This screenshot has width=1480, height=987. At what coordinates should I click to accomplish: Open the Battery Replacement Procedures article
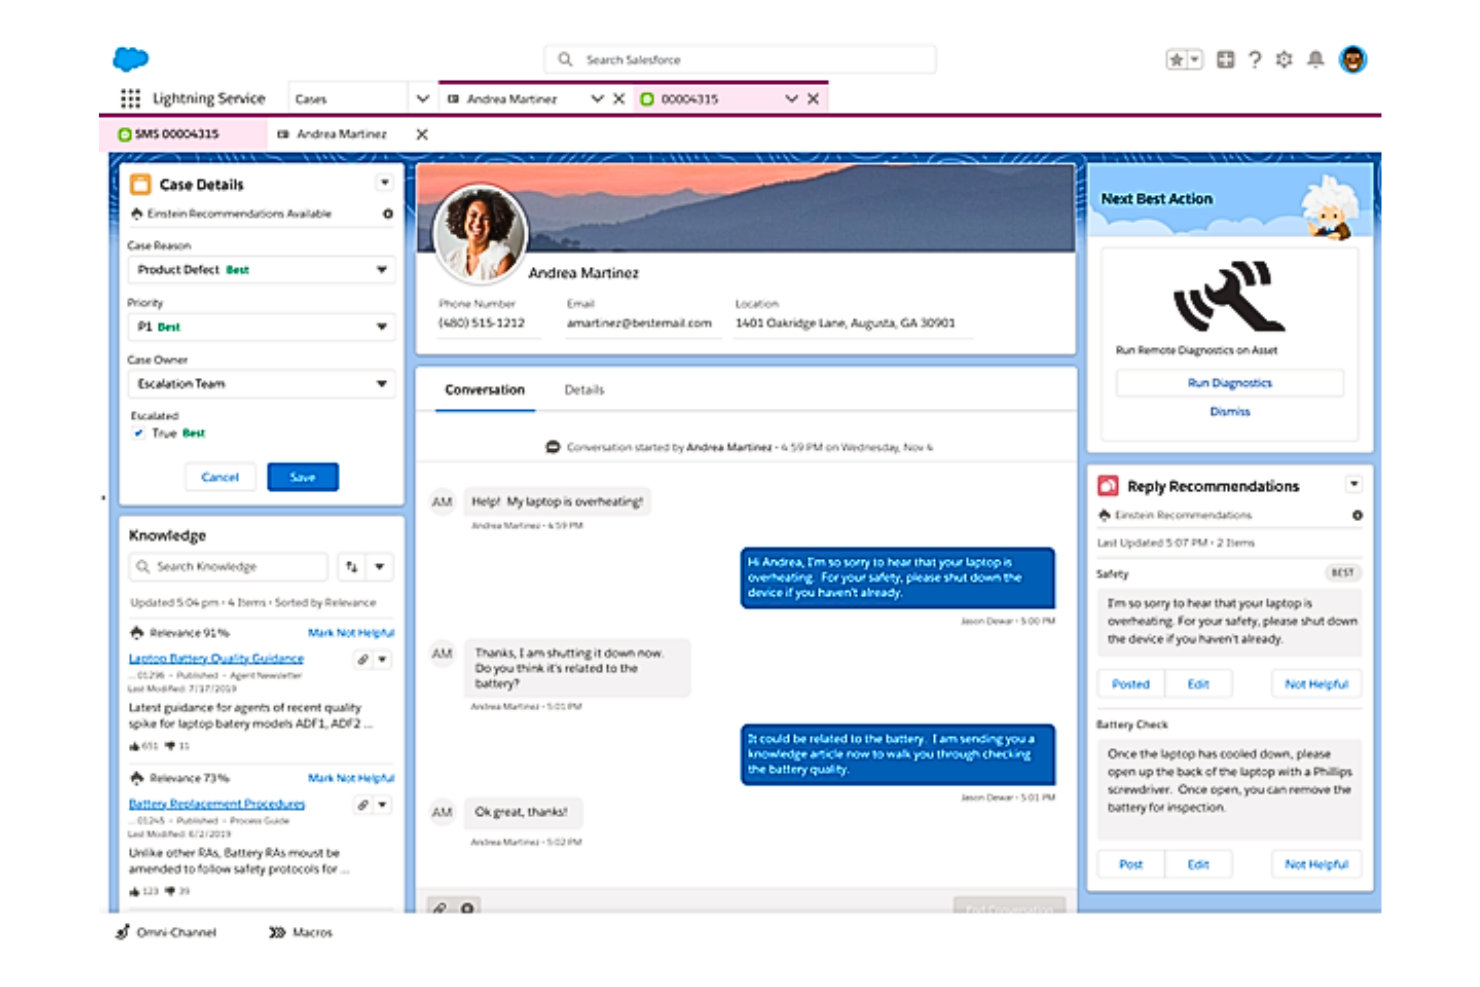point(217,804)
